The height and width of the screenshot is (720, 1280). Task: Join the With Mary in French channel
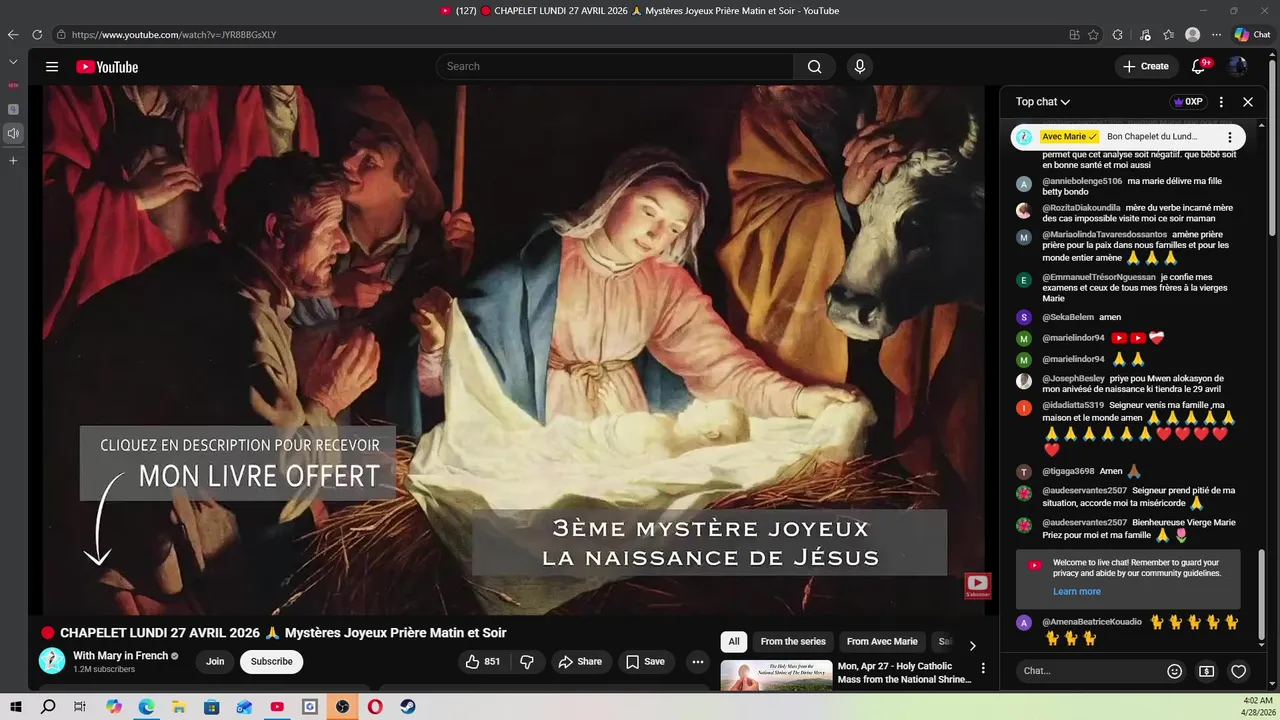tap(215, 662)
